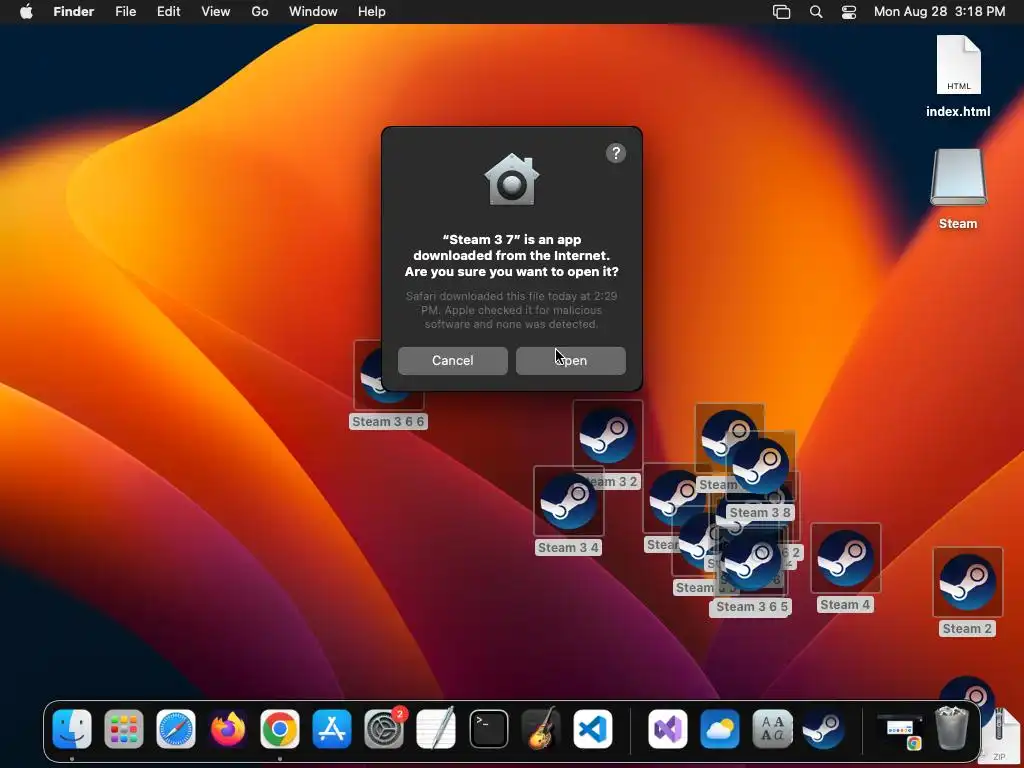Open Launchpad from the Dock
Screen dimensions: 1024x768
[123, 728]
